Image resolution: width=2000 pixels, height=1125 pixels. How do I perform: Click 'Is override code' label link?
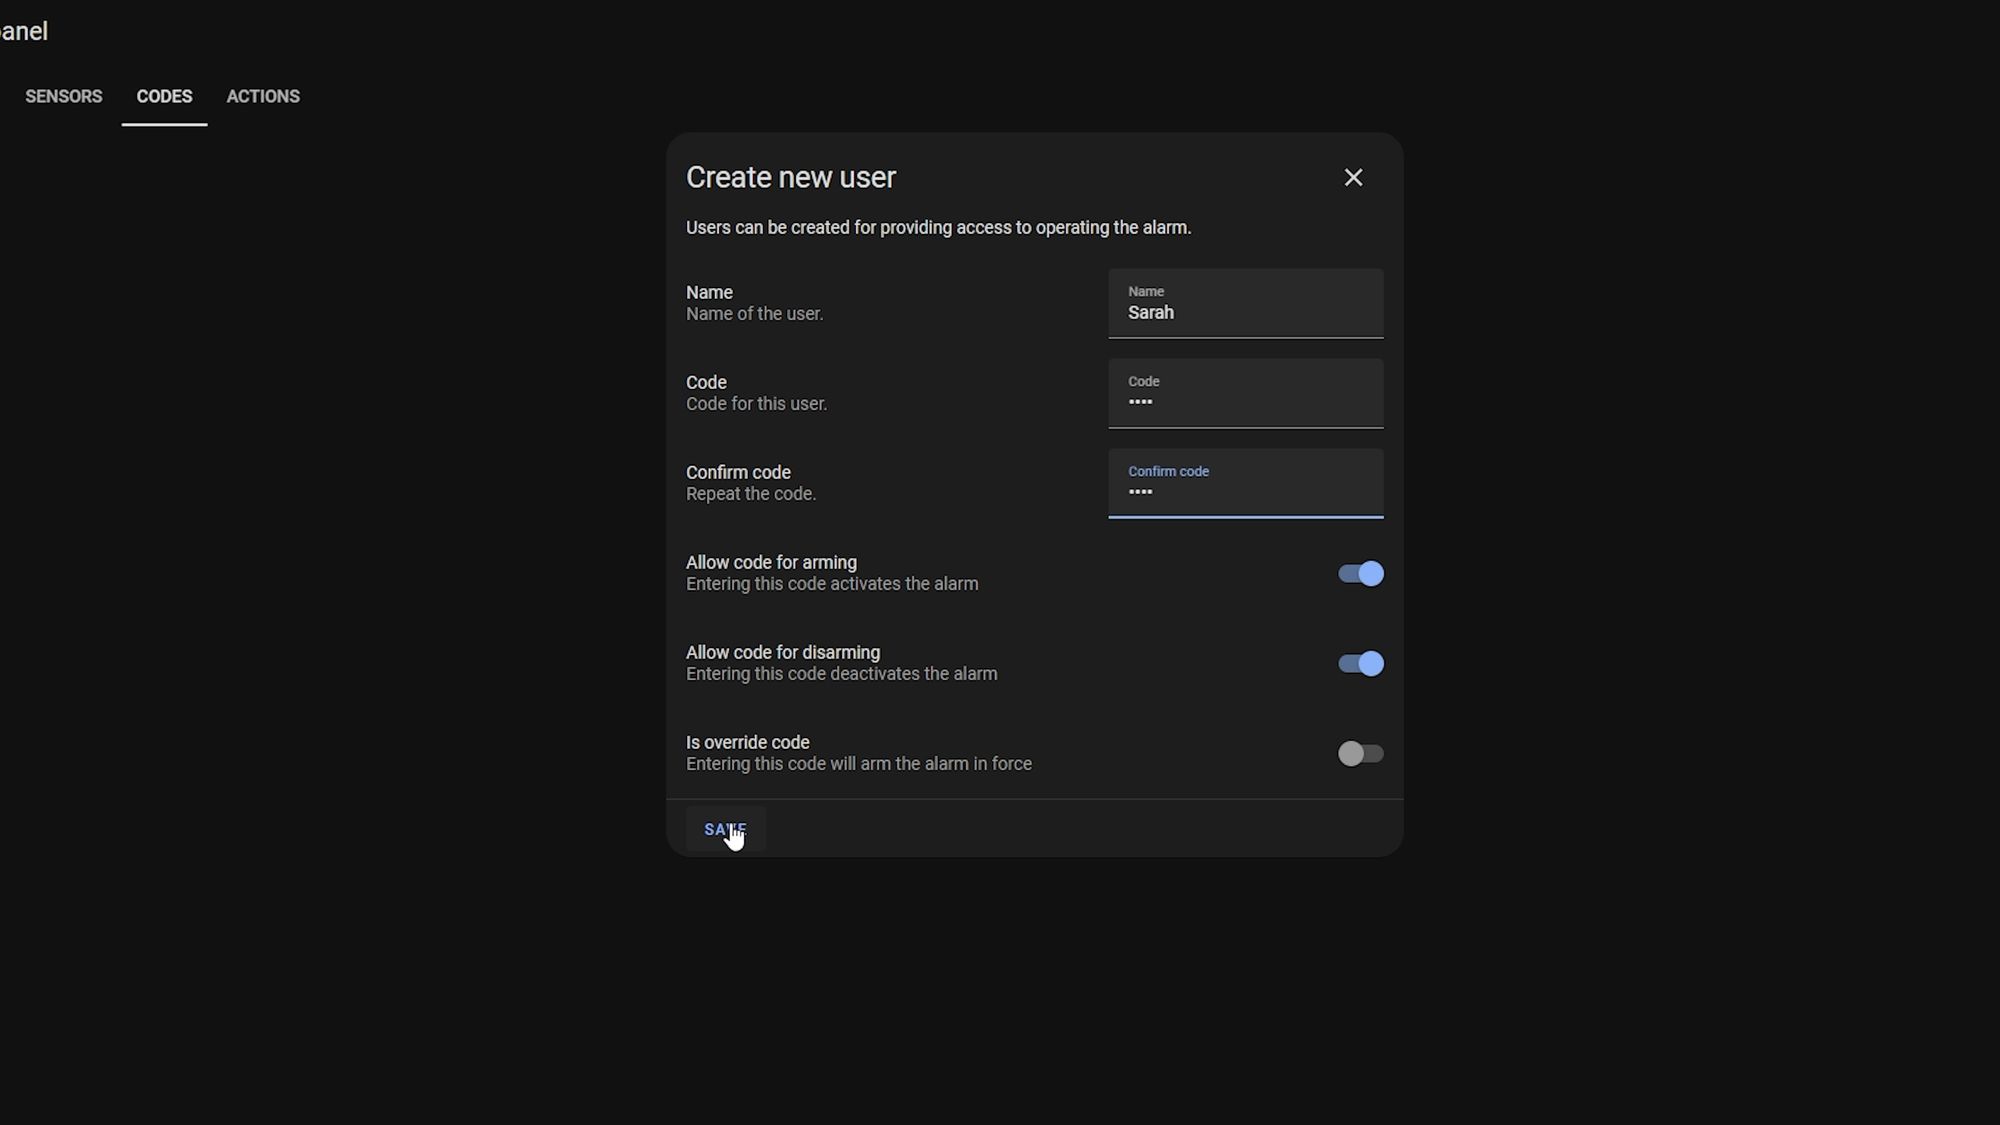pos(747,742)
